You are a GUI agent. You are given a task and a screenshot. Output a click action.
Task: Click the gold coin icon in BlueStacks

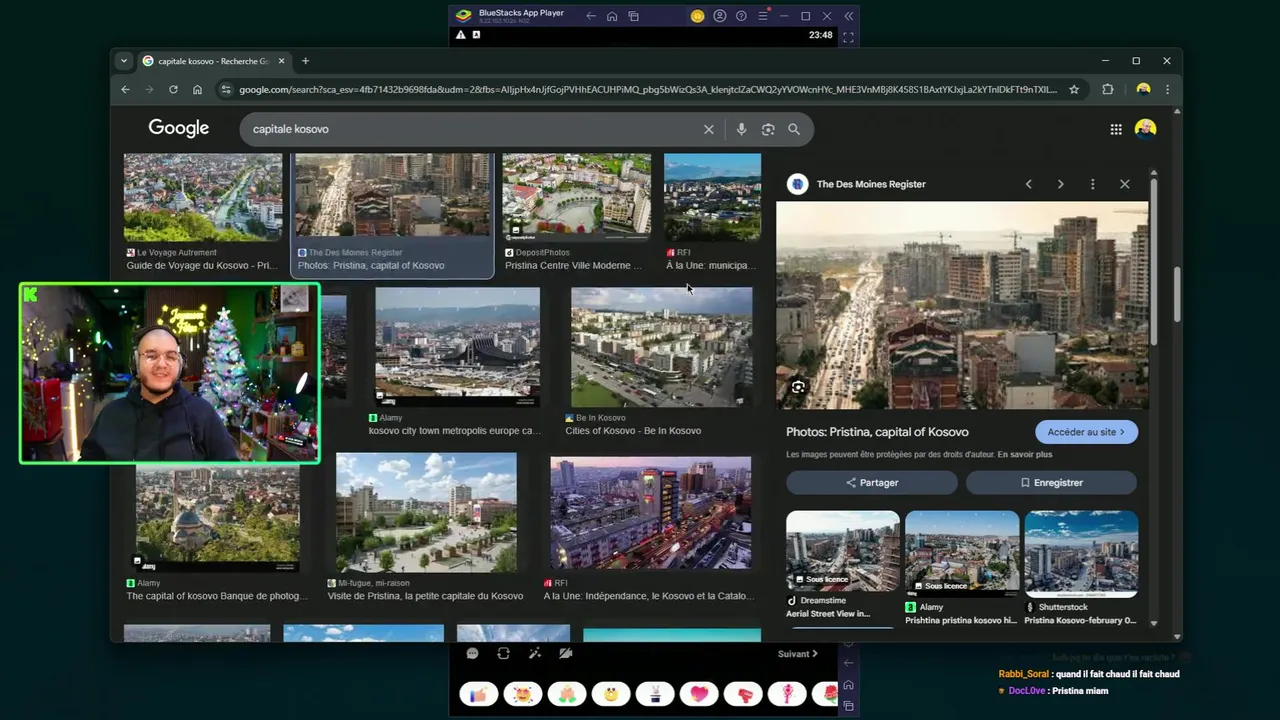(697, 16)
